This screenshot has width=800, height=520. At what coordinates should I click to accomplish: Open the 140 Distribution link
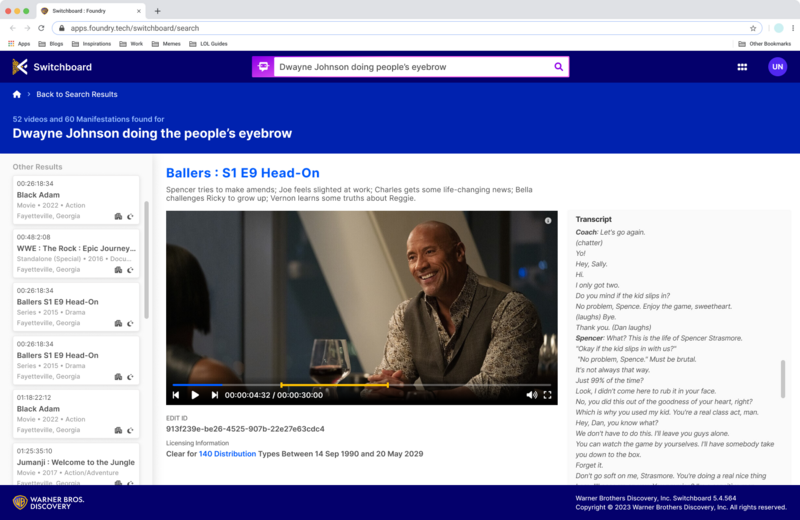pos(227,454)
